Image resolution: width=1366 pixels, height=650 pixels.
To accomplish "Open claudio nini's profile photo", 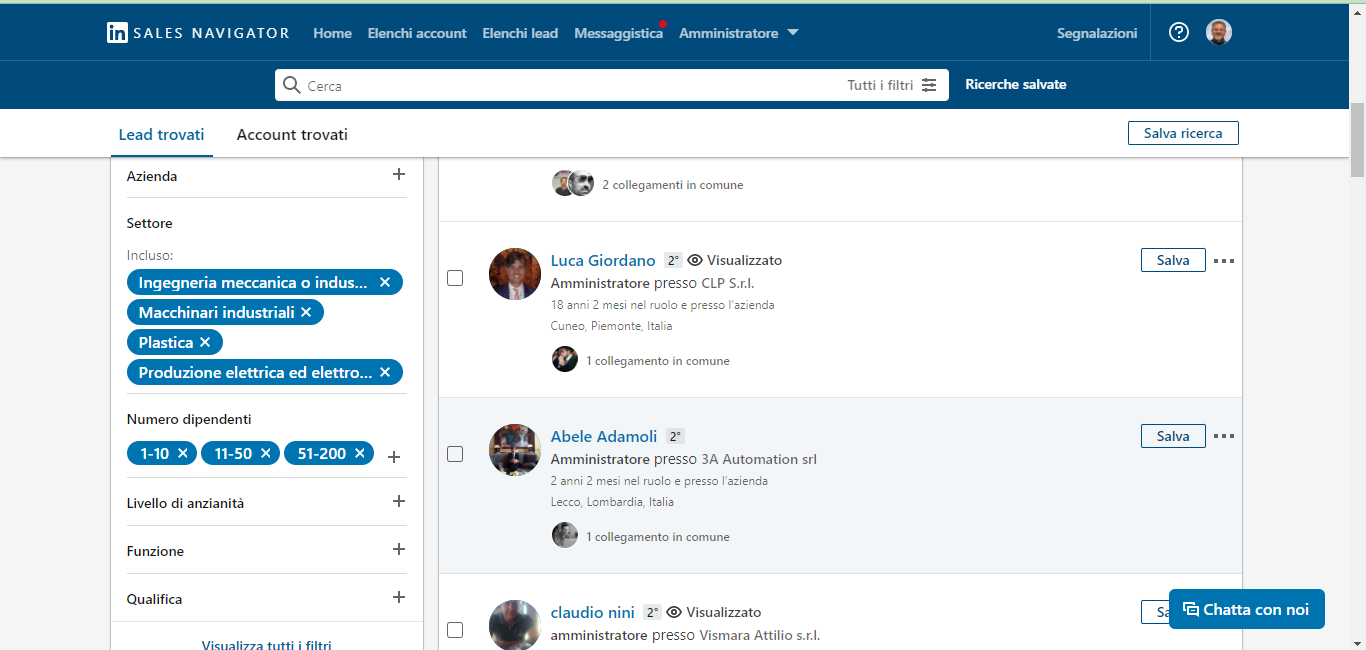I will coord(515,625).
